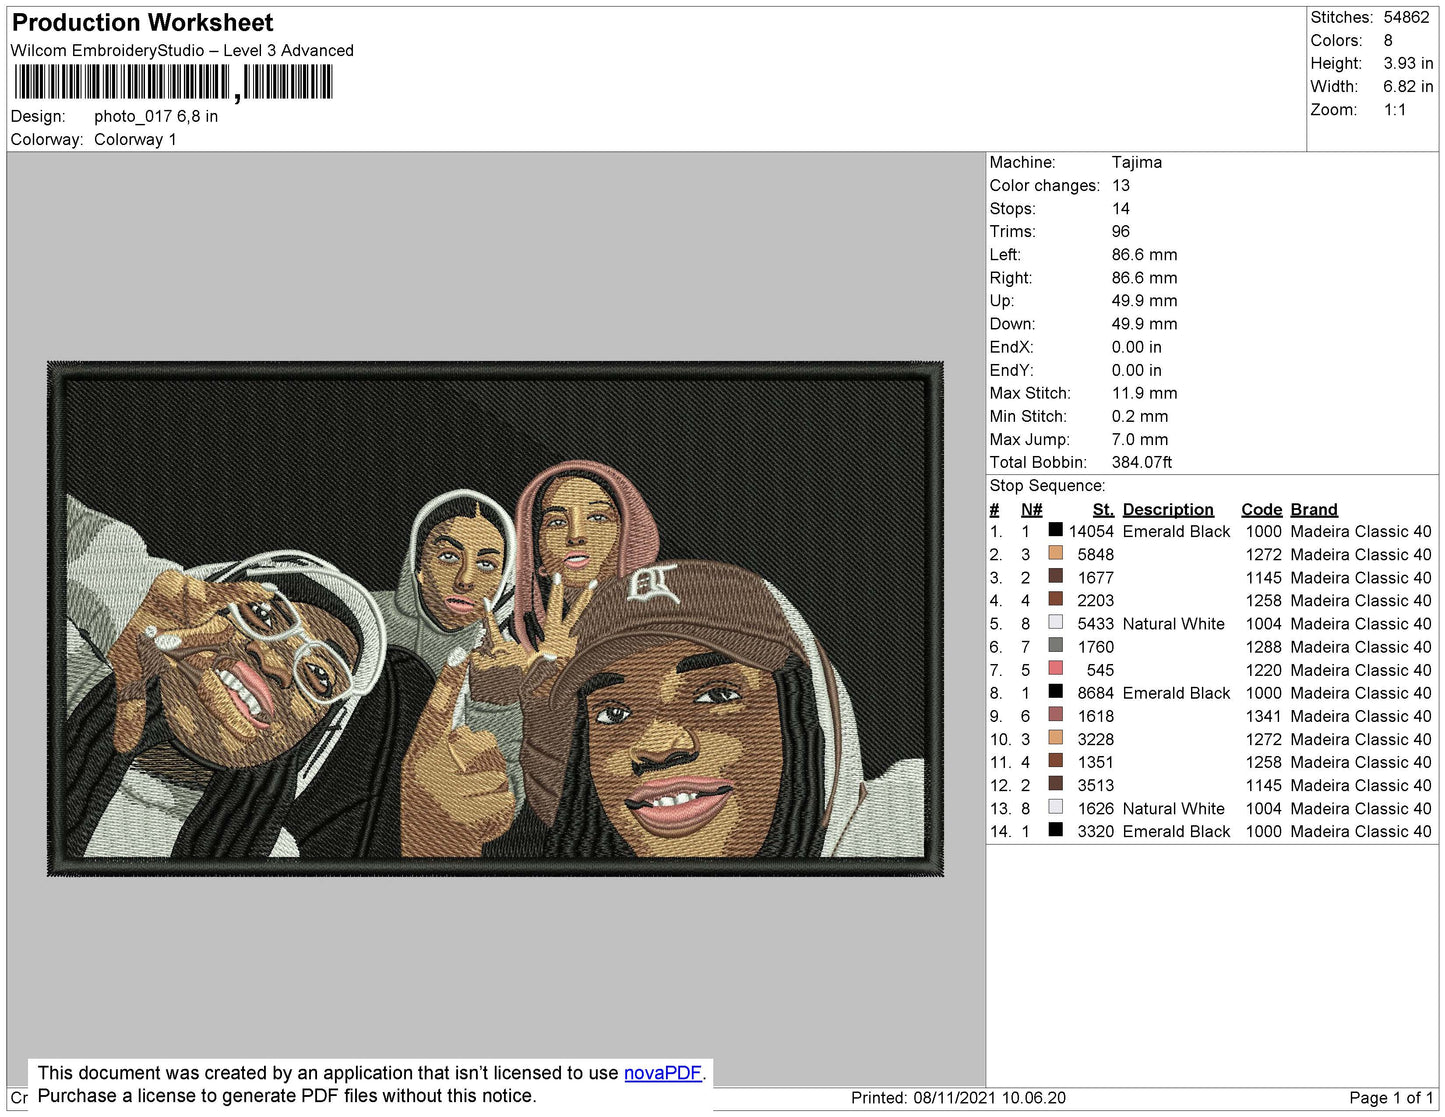Select the total stitches value "54862"
The width and height of the screenshot is (1445, 1117).
point(1406,17)
